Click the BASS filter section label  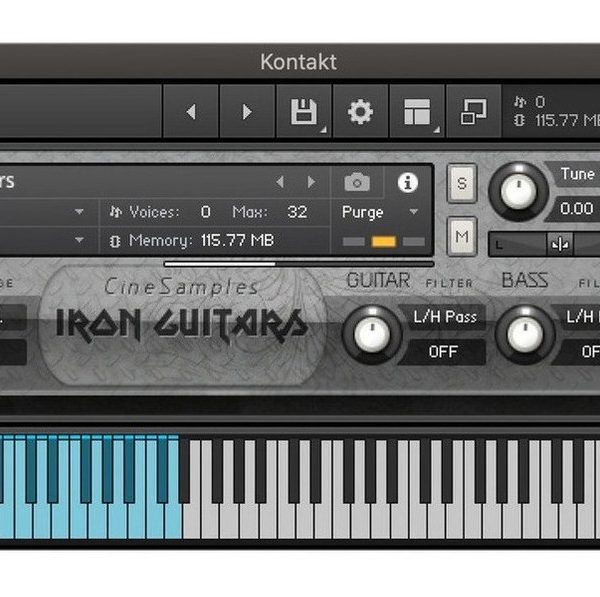click(525, 281)
